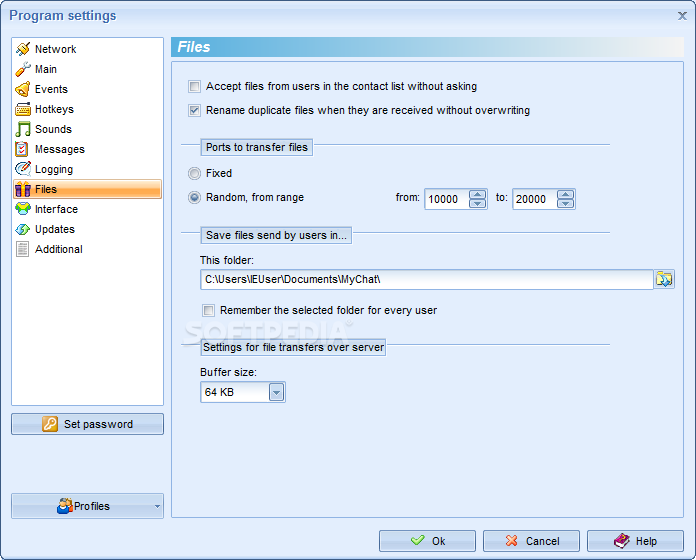The width and height of the screenshot is (696, 560).
Task: Click the Sounds music note icon
Action: 23,129
